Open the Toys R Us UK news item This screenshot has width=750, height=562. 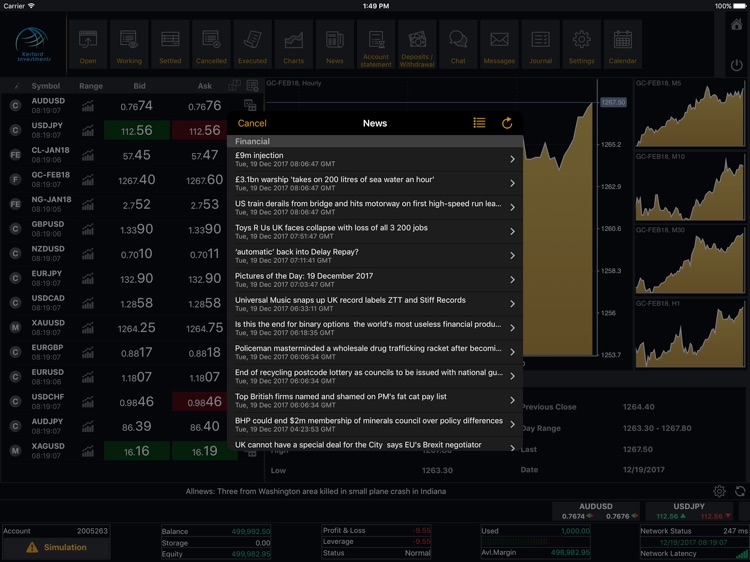pyautogui.click(x=375, y=231)
